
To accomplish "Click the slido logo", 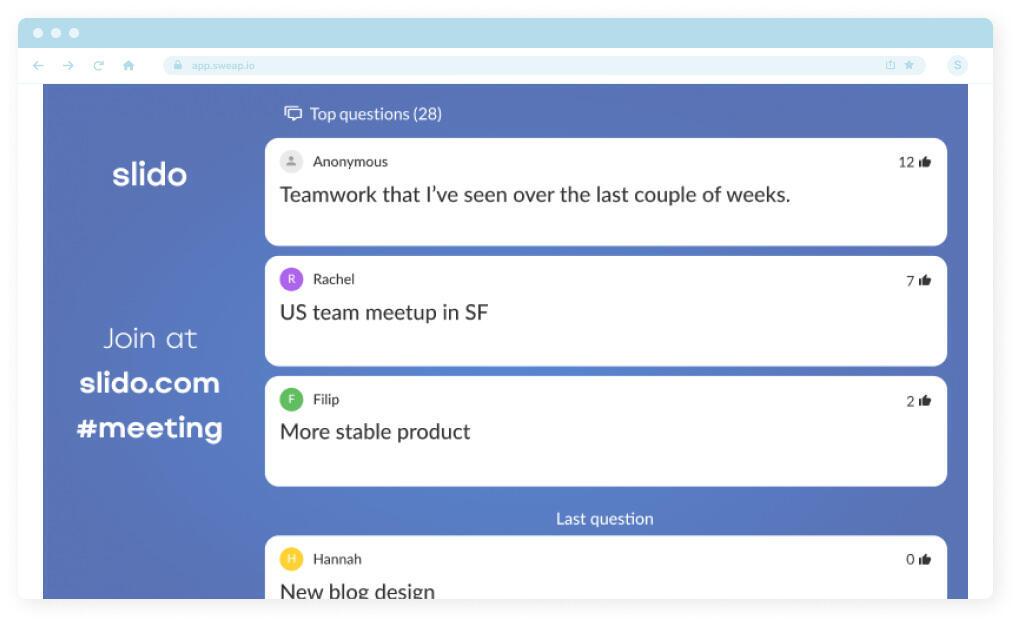I will [x=149, y=175].
